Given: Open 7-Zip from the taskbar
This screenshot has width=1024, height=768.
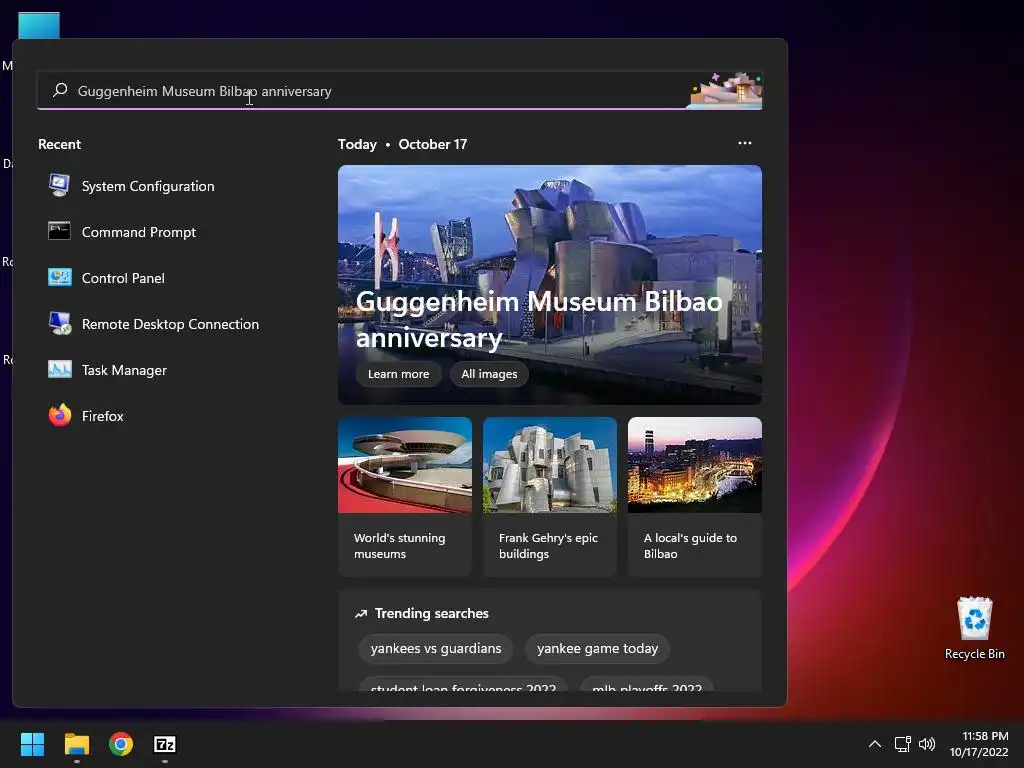Looking at the screenshot, I should (x=165, y=744).
